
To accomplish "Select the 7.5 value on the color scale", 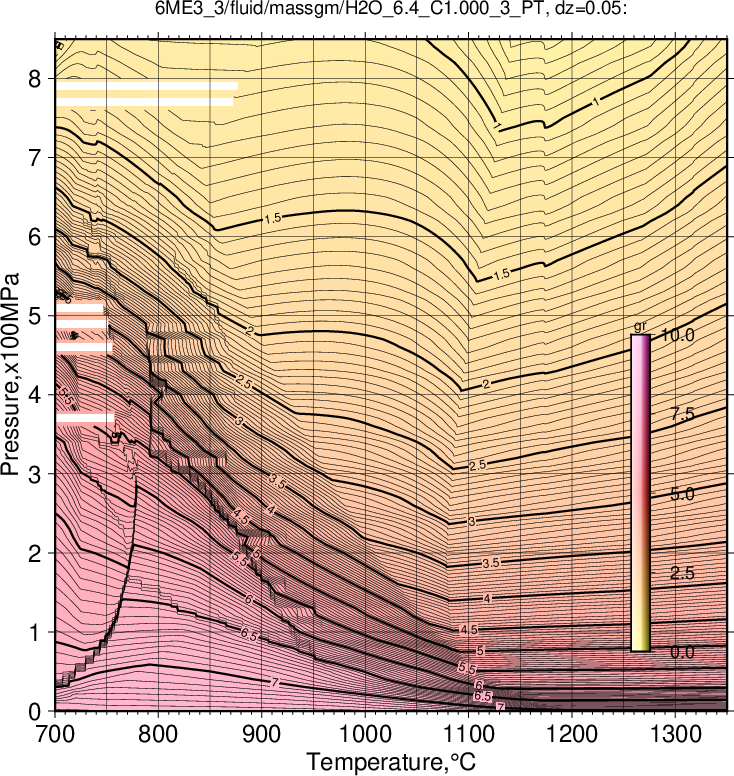I will click(683, 414).
